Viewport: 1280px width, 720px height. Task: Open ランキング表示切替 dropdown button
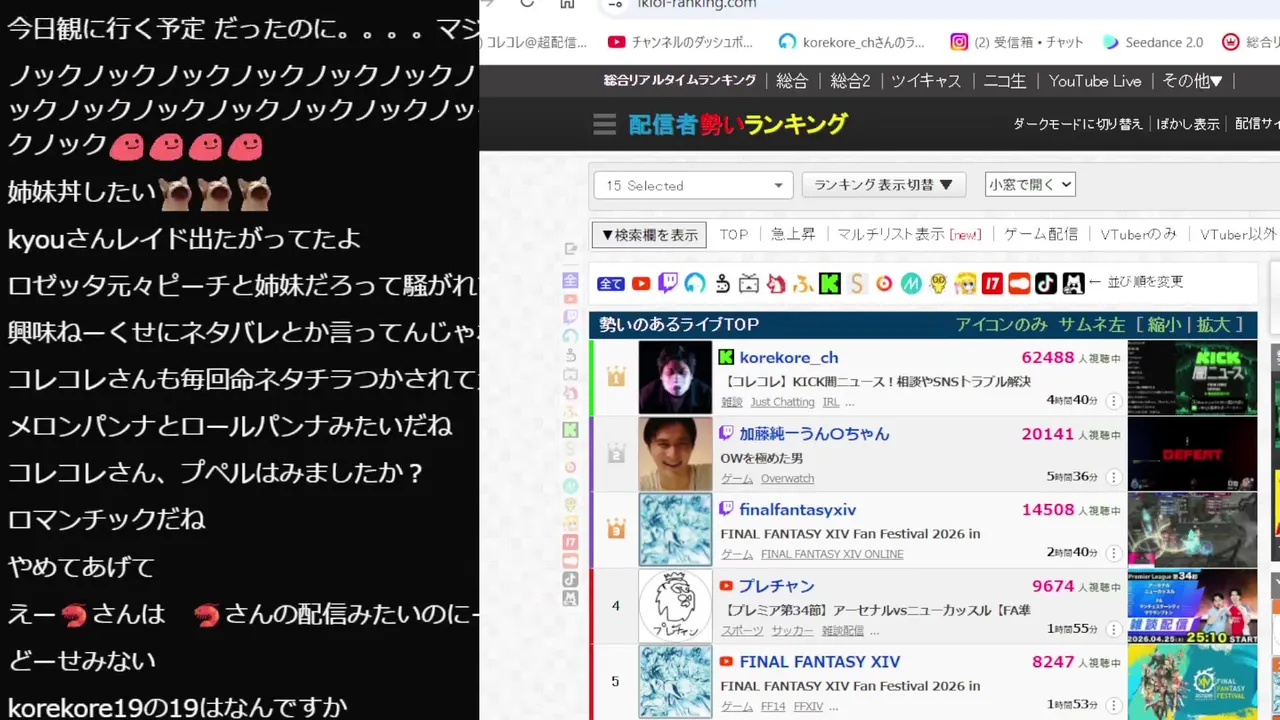[883, 185]
